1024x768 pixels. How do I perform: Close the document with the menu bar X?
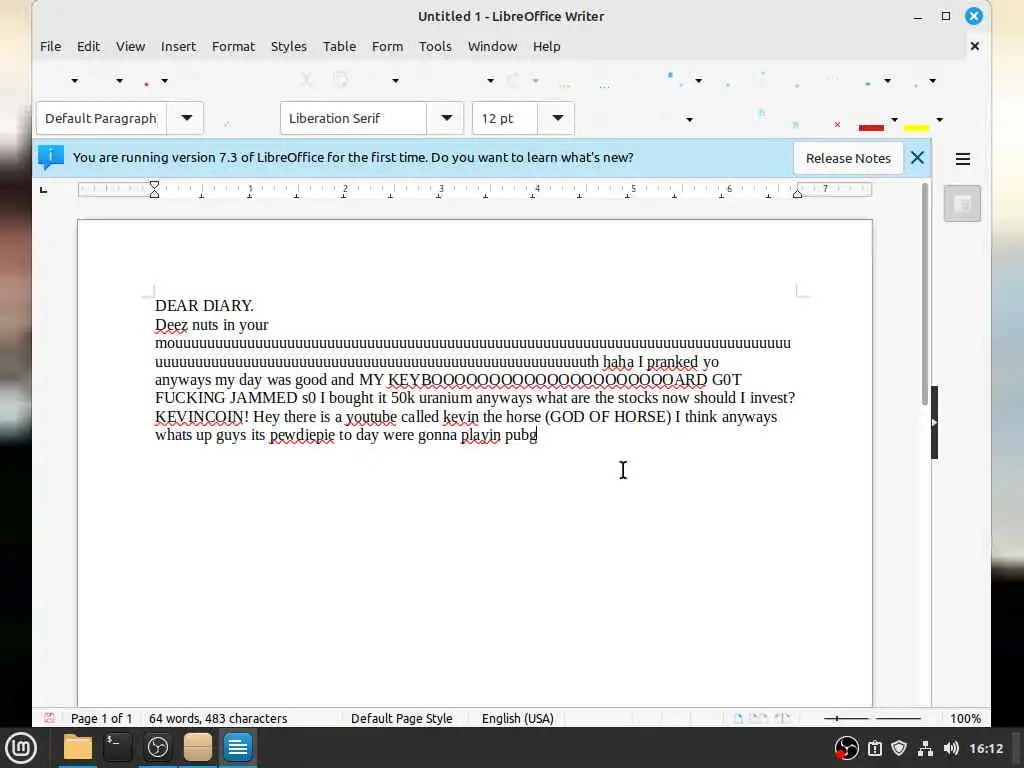(974, 46)
